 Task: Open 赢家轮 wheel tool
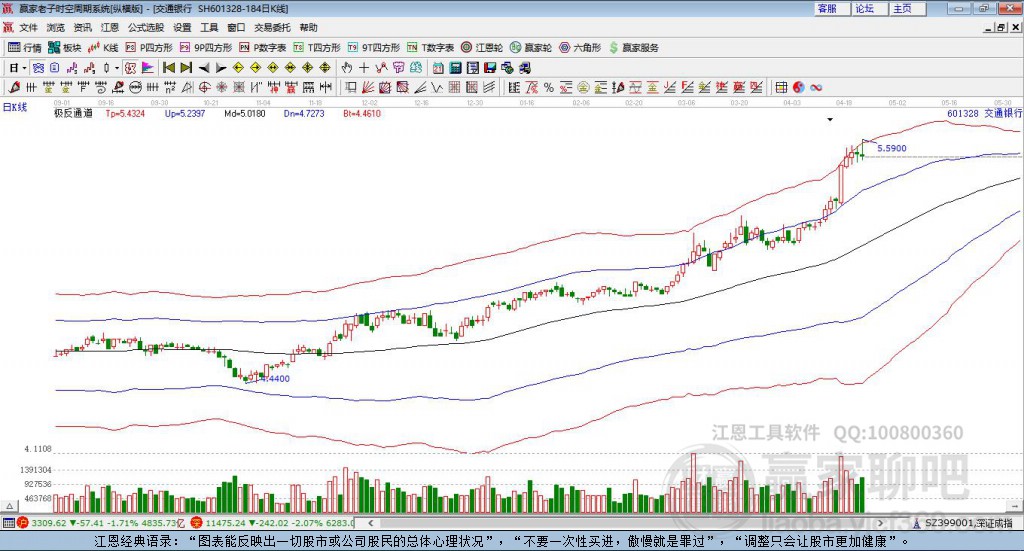pos(531,48)
